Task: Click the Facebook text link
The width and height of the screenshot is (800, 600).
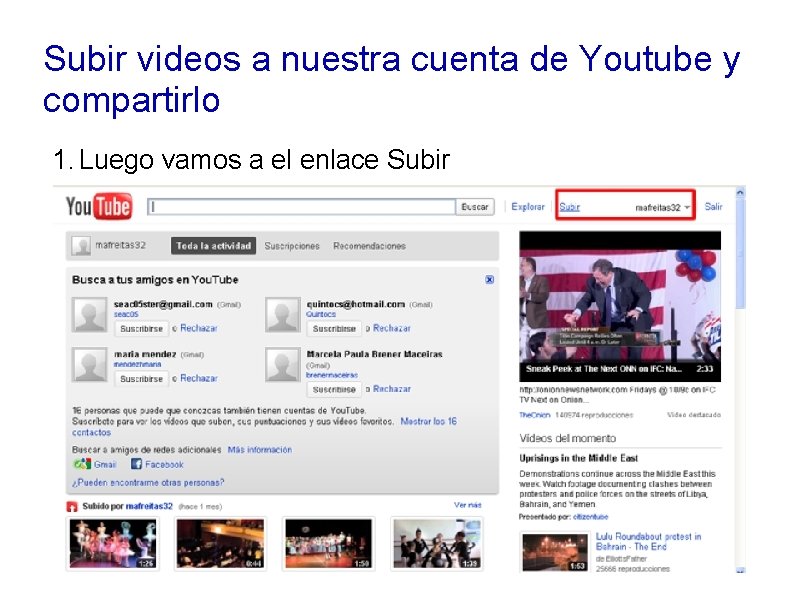Action: coord(164,464)
